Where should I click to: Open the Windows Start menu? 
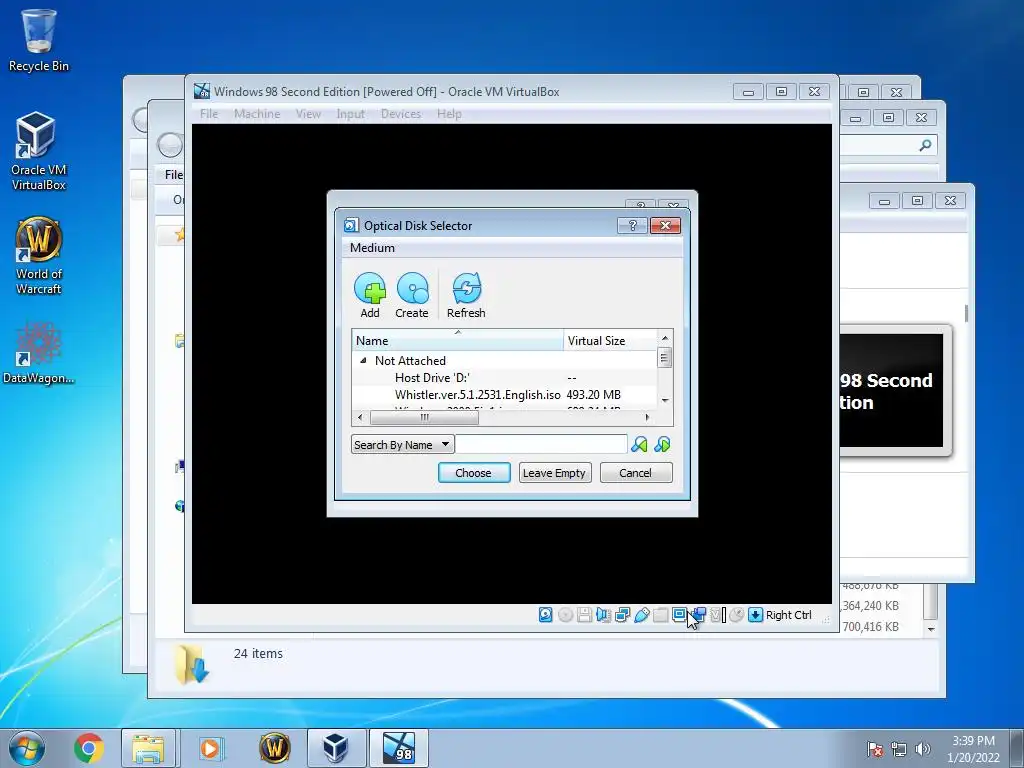point(26,748)
